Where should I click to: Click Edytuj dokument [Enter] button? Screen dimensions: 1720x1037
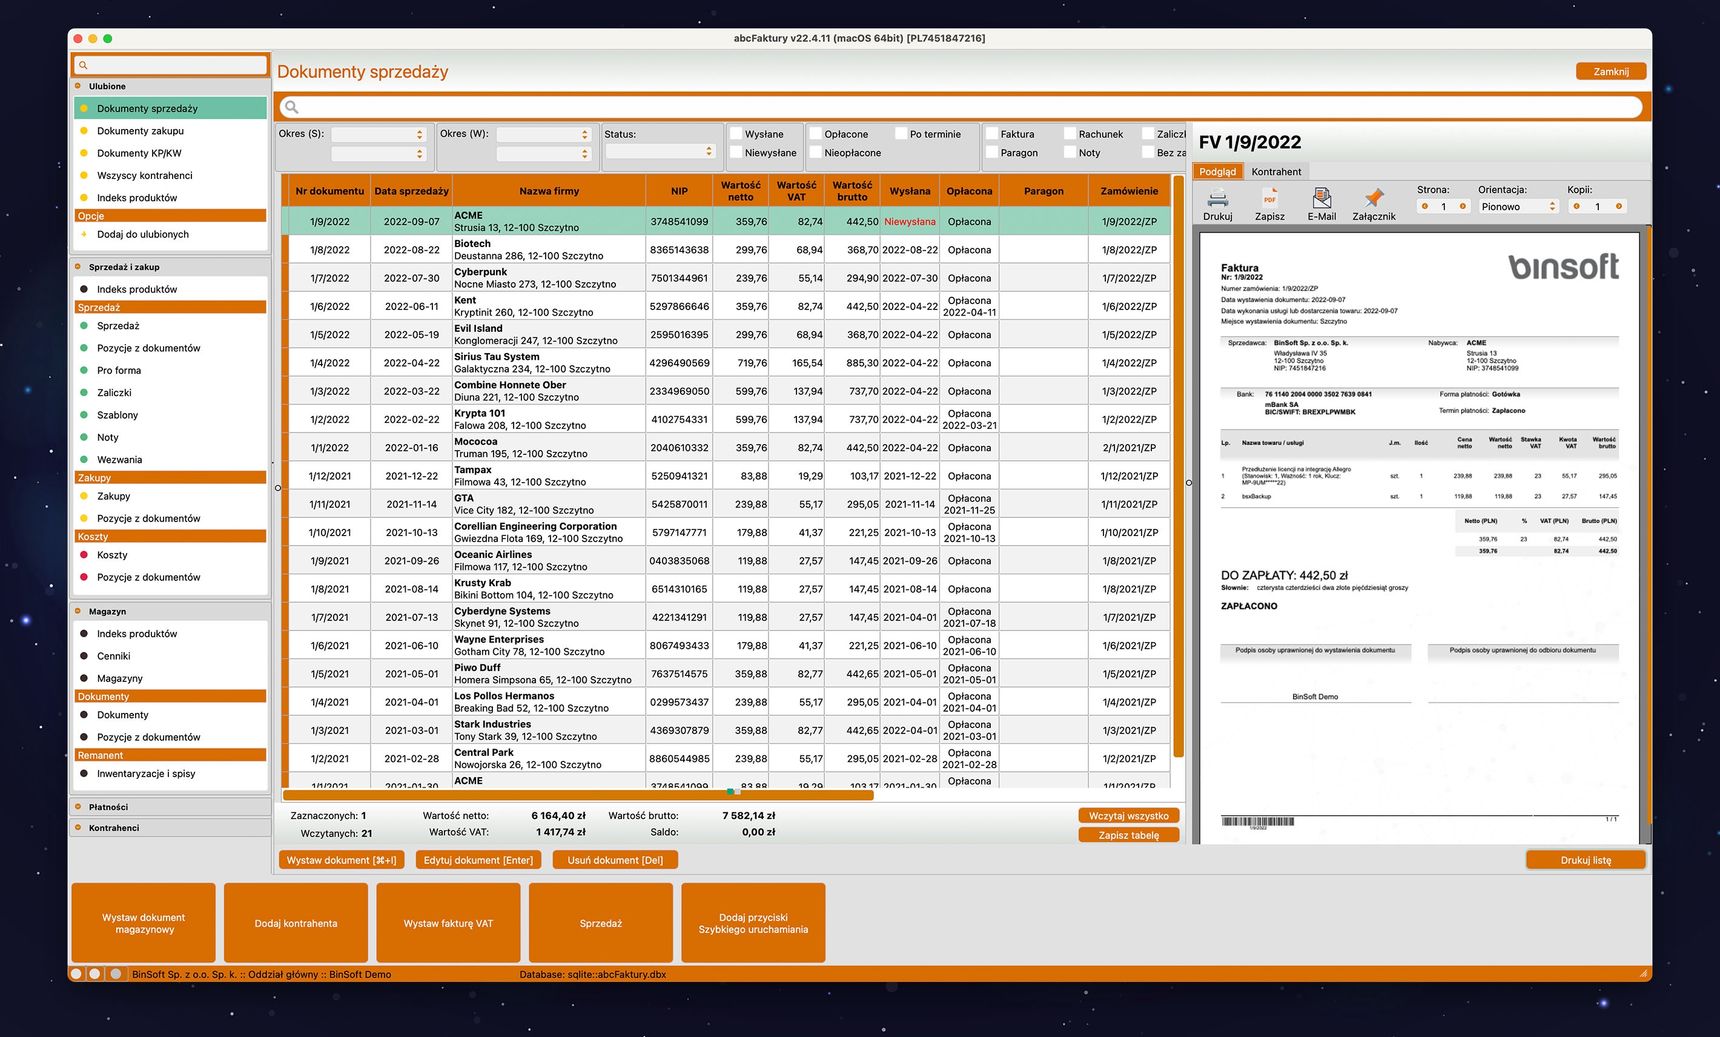(x=478, y=860)
